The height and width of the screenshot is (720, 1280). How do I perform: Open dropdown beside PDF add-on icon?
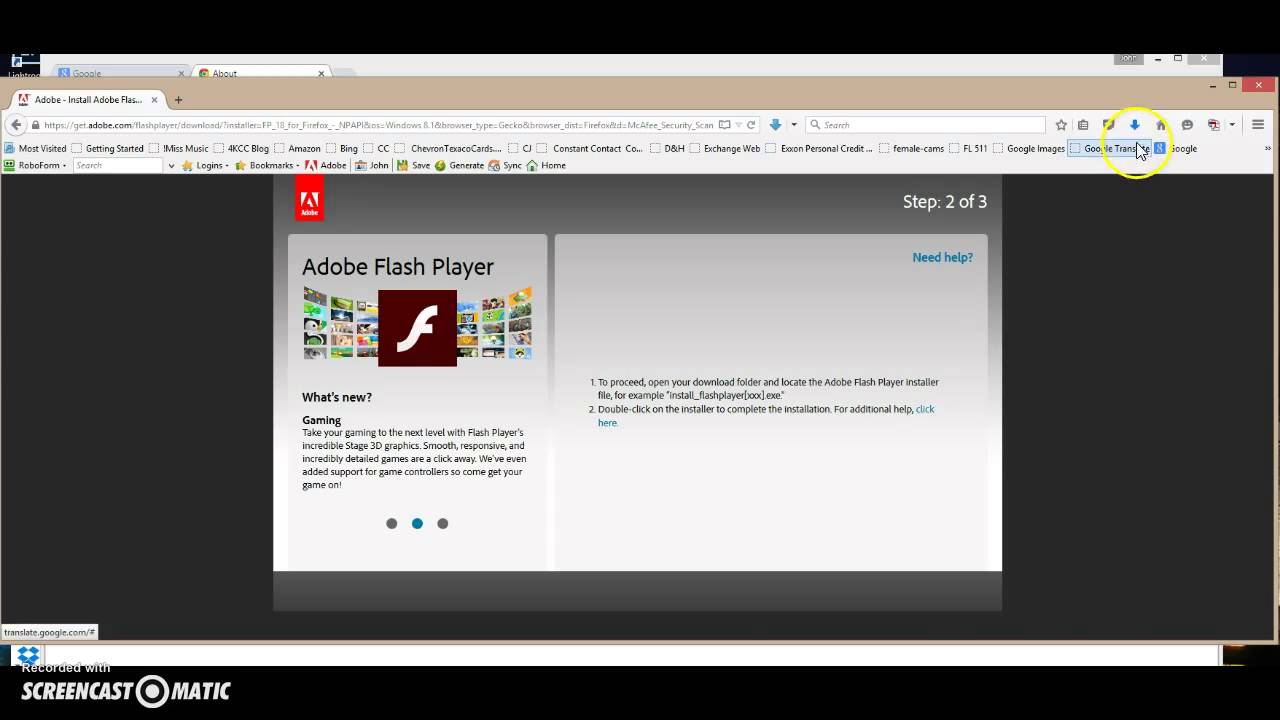coord(1232,125)
